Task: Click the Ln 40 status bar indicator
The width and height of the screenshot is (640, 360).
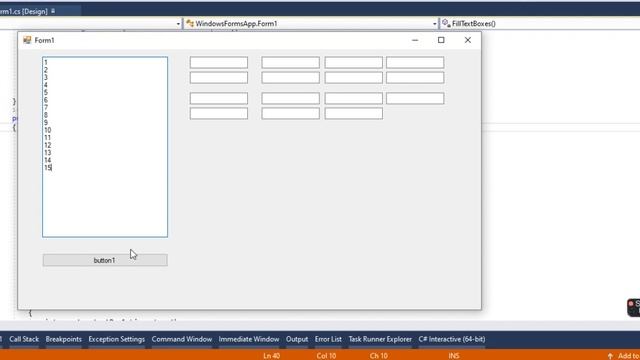Action: point(271,356)
